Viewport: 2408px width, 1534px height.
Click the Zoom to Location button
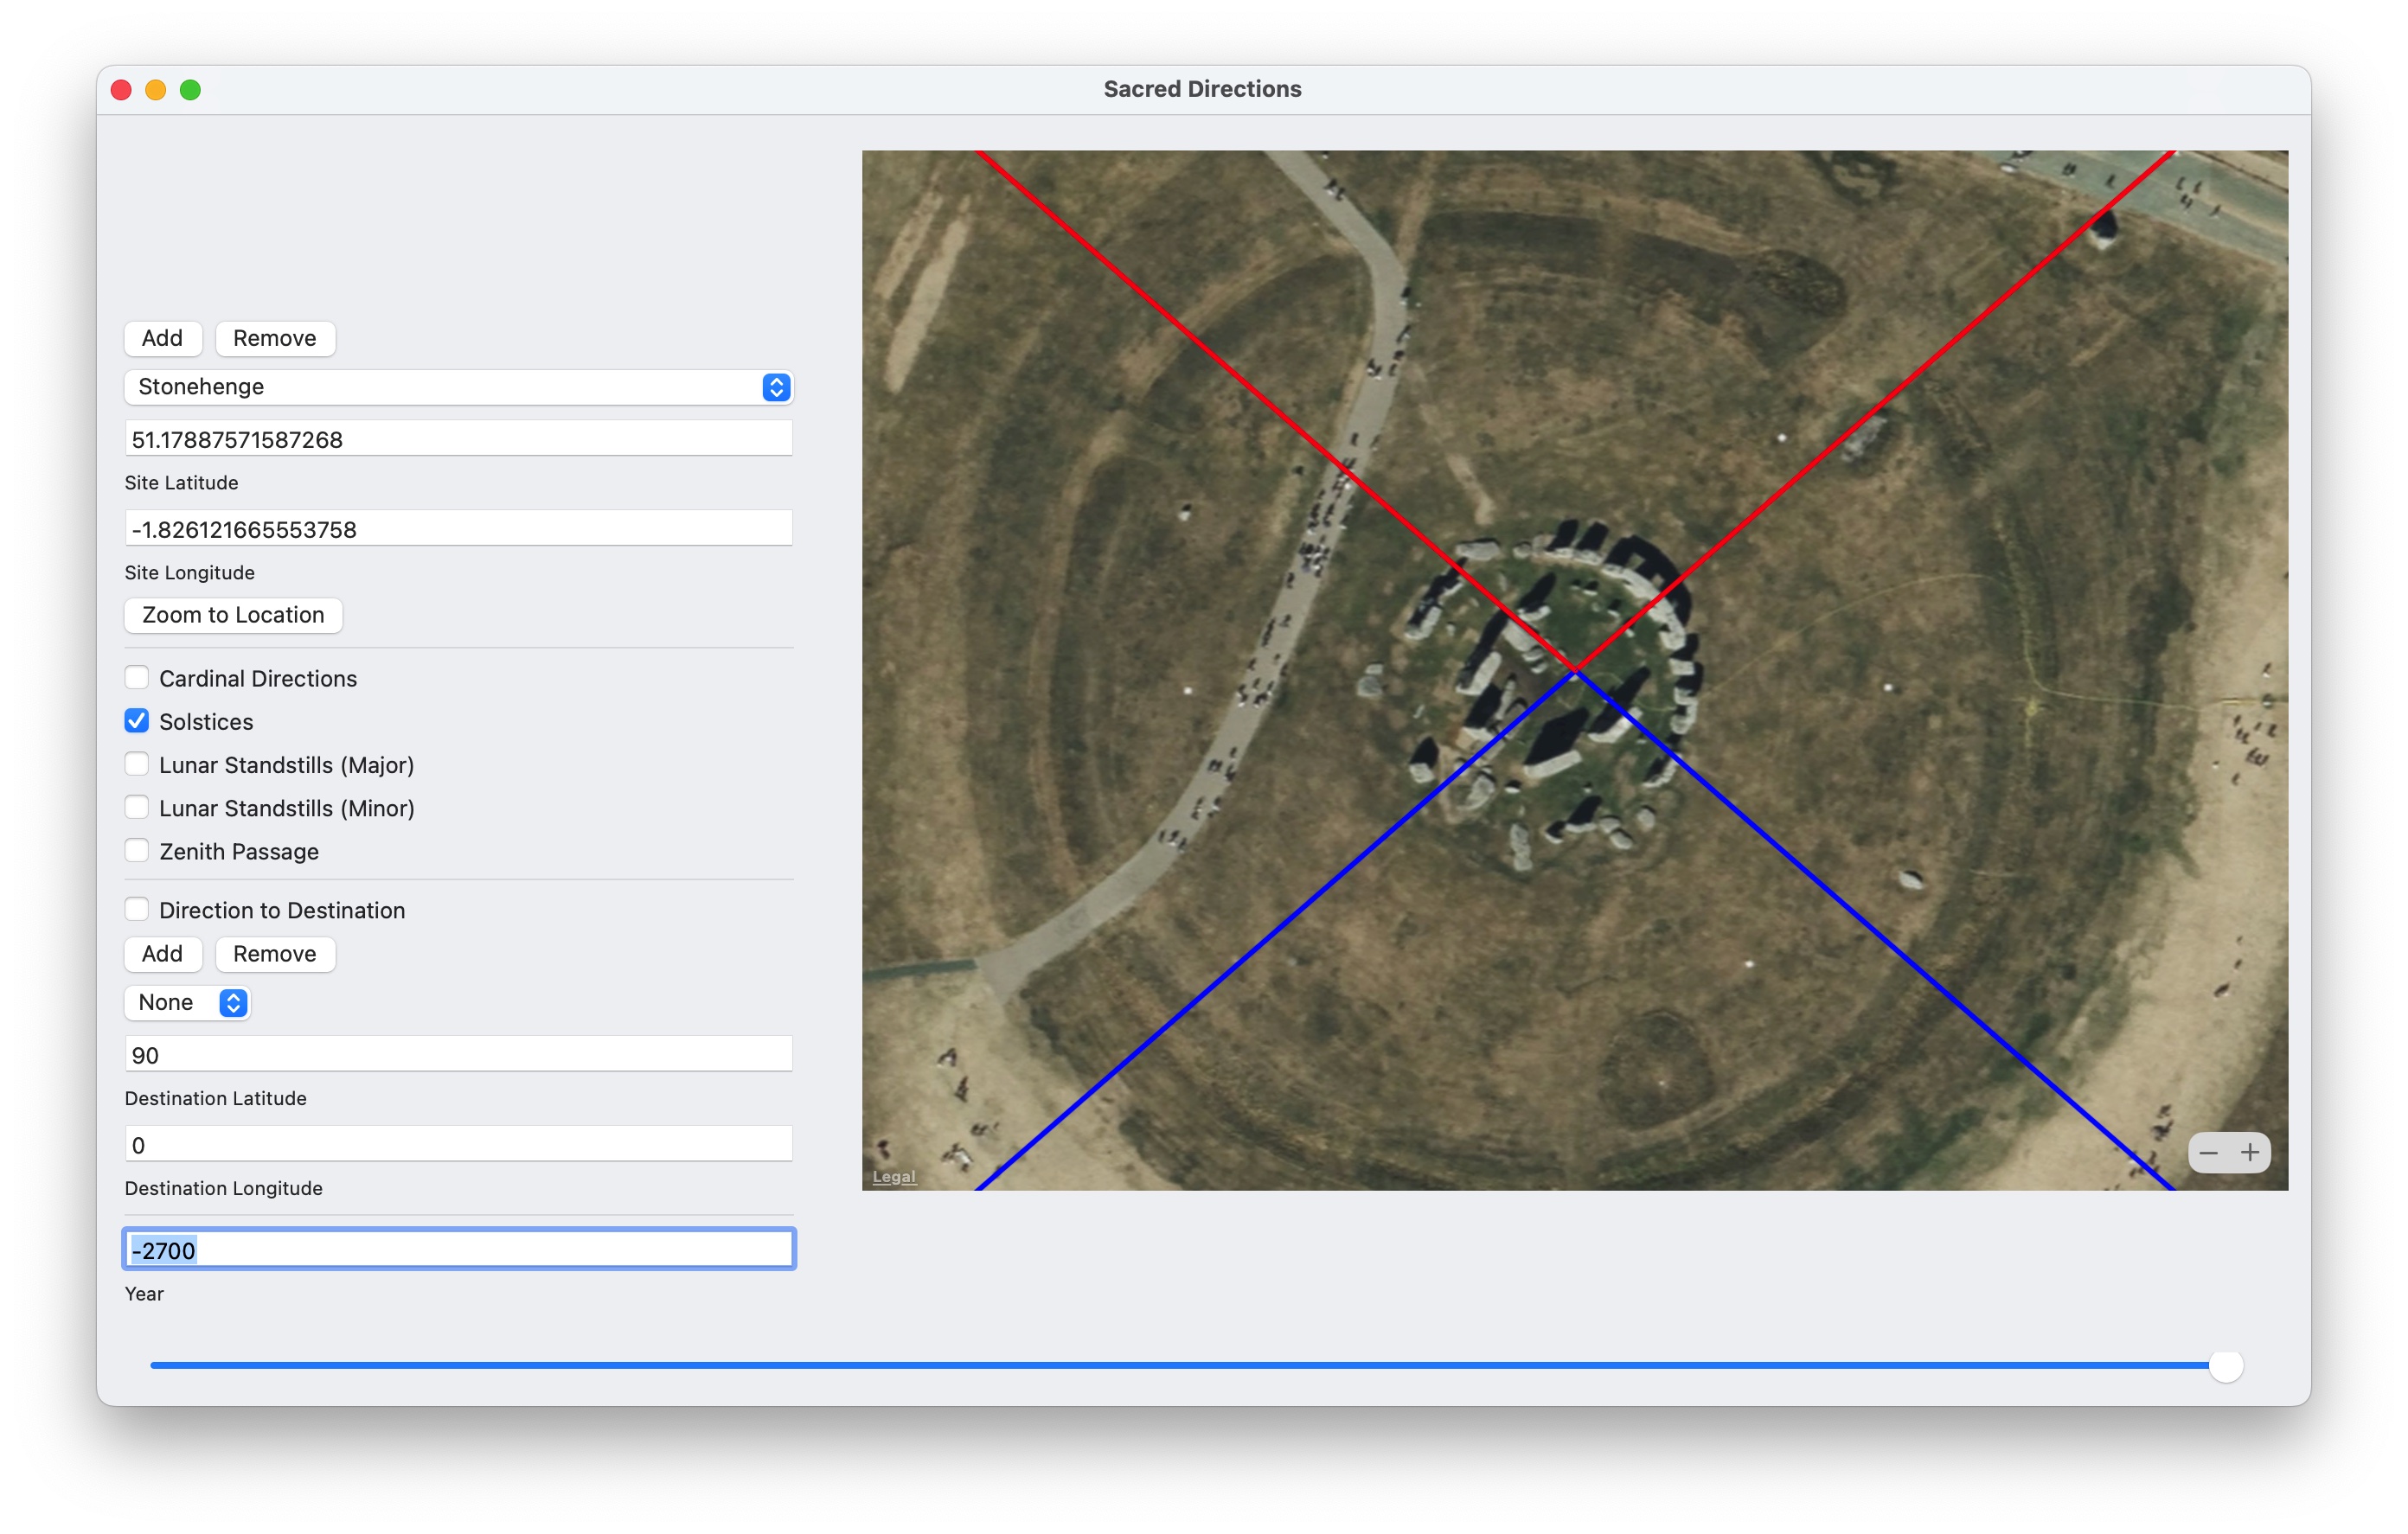[x=233, y=615]
